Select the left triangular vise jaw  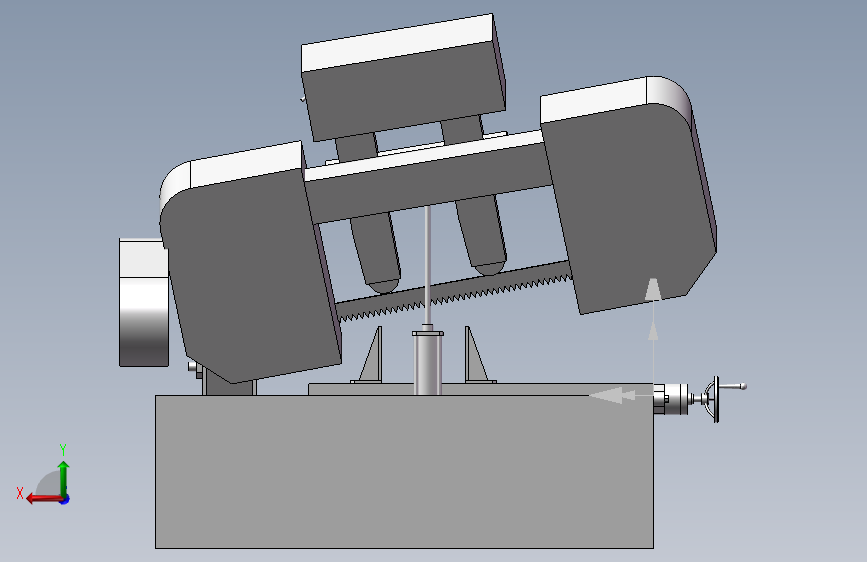coord(372,357)
